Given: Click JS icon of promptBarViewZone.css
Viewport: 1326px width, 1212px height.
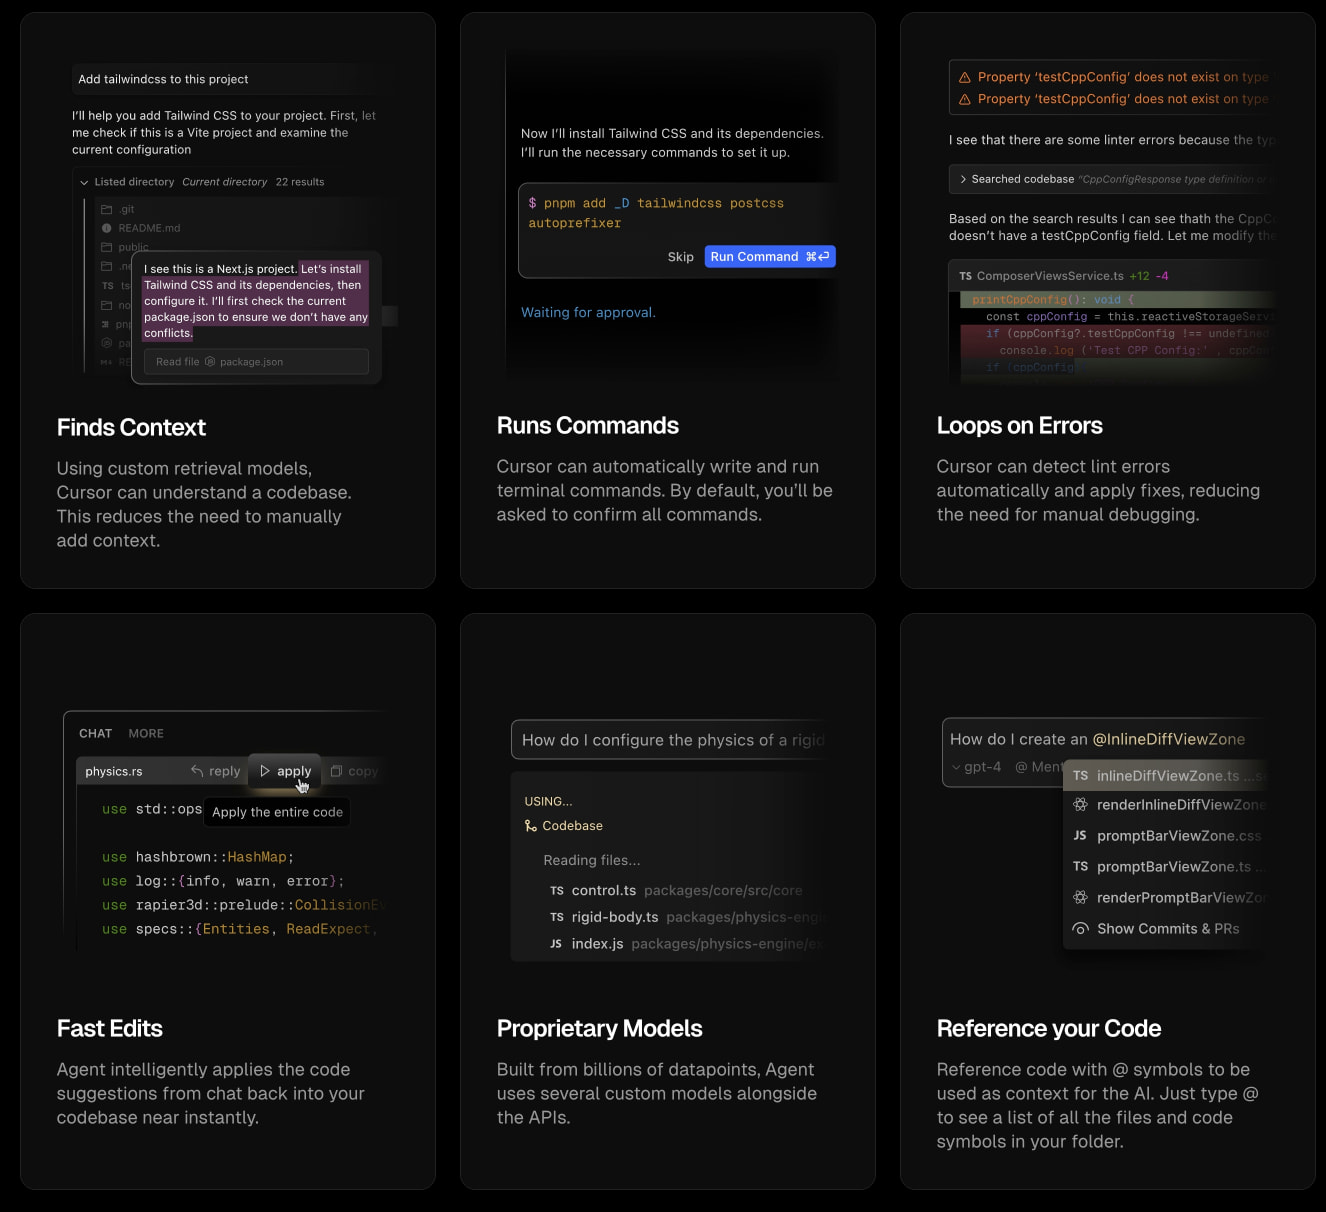Looking at the screenshot, I should point(1080,836).
